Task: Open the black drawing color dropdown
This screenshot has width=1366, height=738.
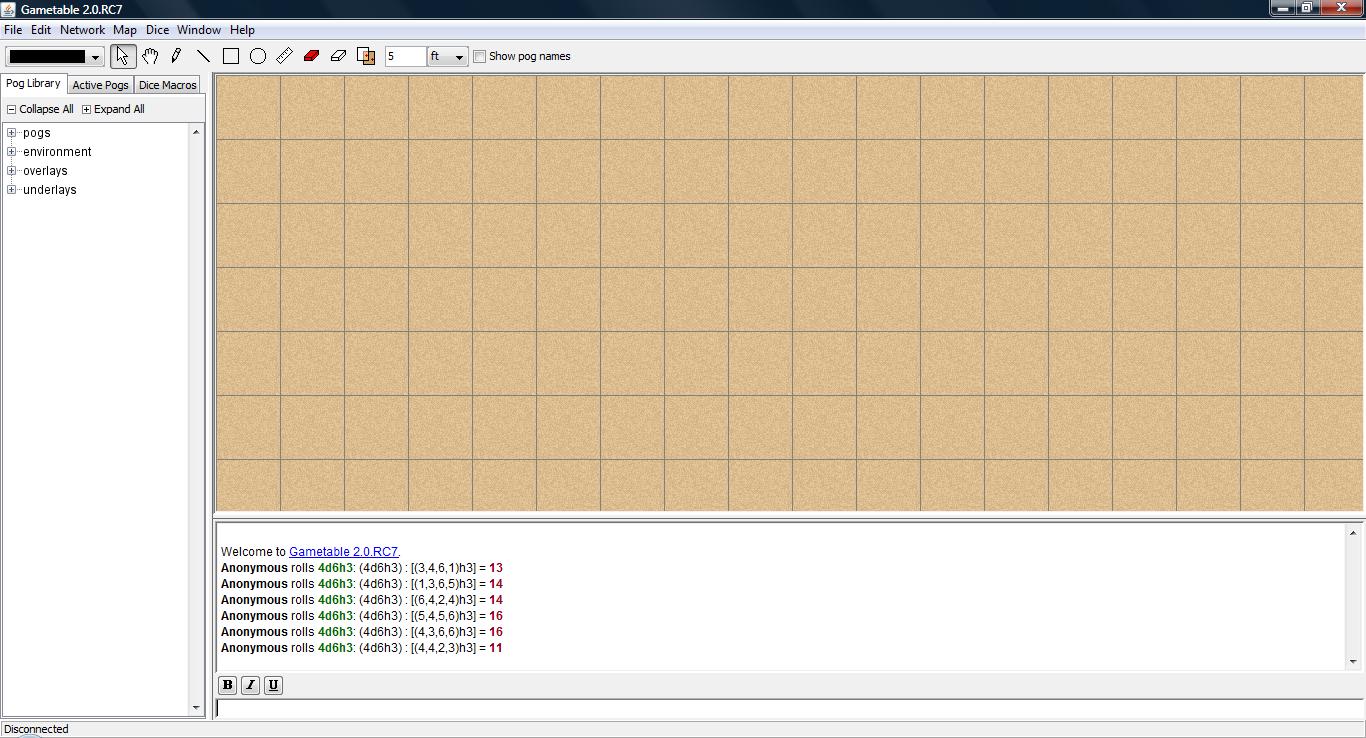Action: pyautogui.click(x=55, y=56)
